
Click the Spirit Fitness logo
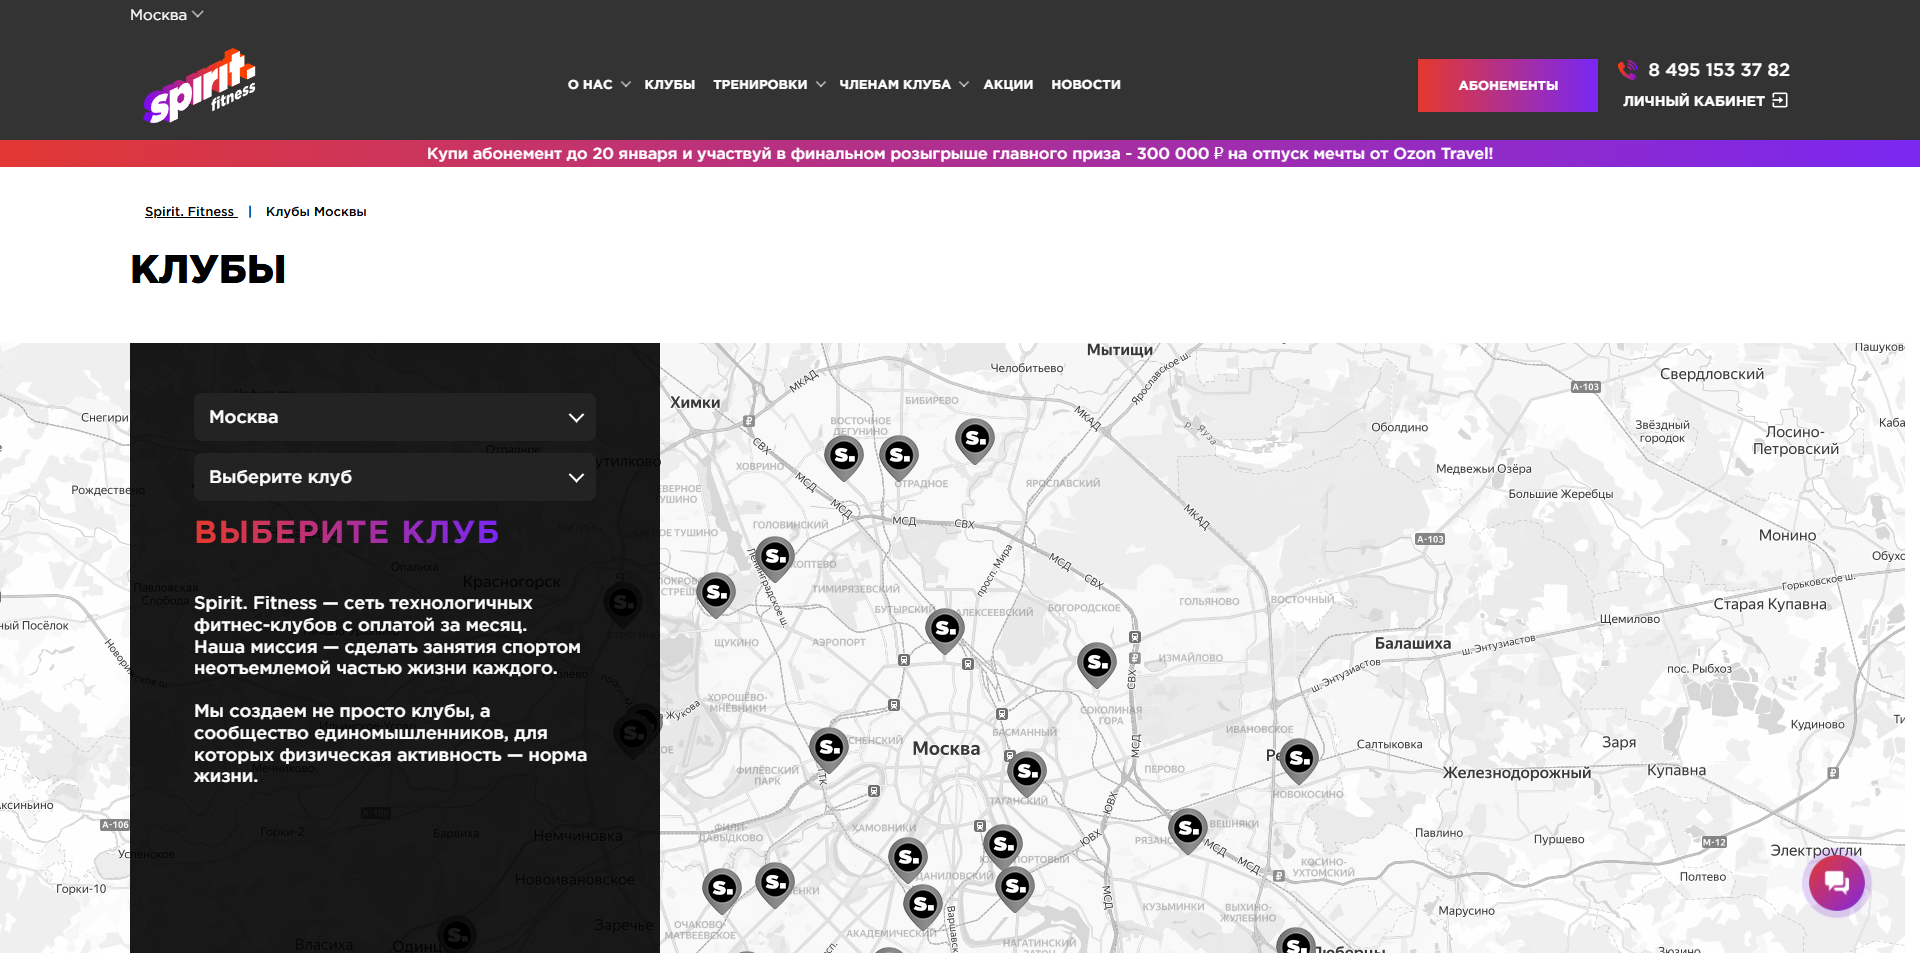pyautogui.click(x=200, y=86)
